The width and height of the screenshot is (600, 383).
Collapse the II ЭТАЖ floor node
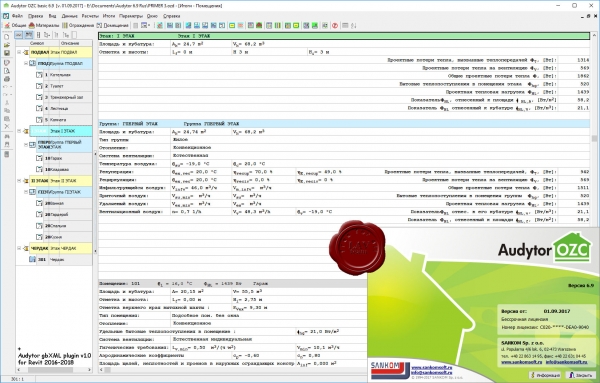tap(19, 181)
